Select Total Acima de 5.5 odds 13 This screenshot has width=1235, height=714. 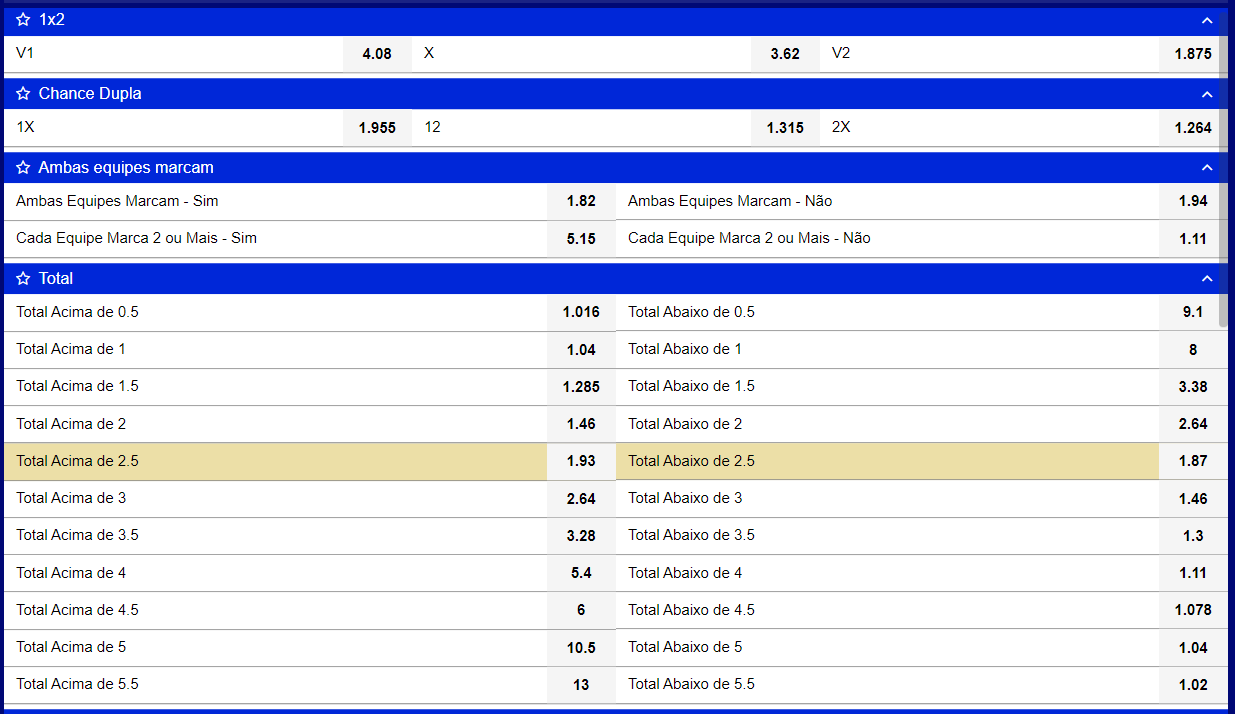pyautogui.click(x=581, y=685)
